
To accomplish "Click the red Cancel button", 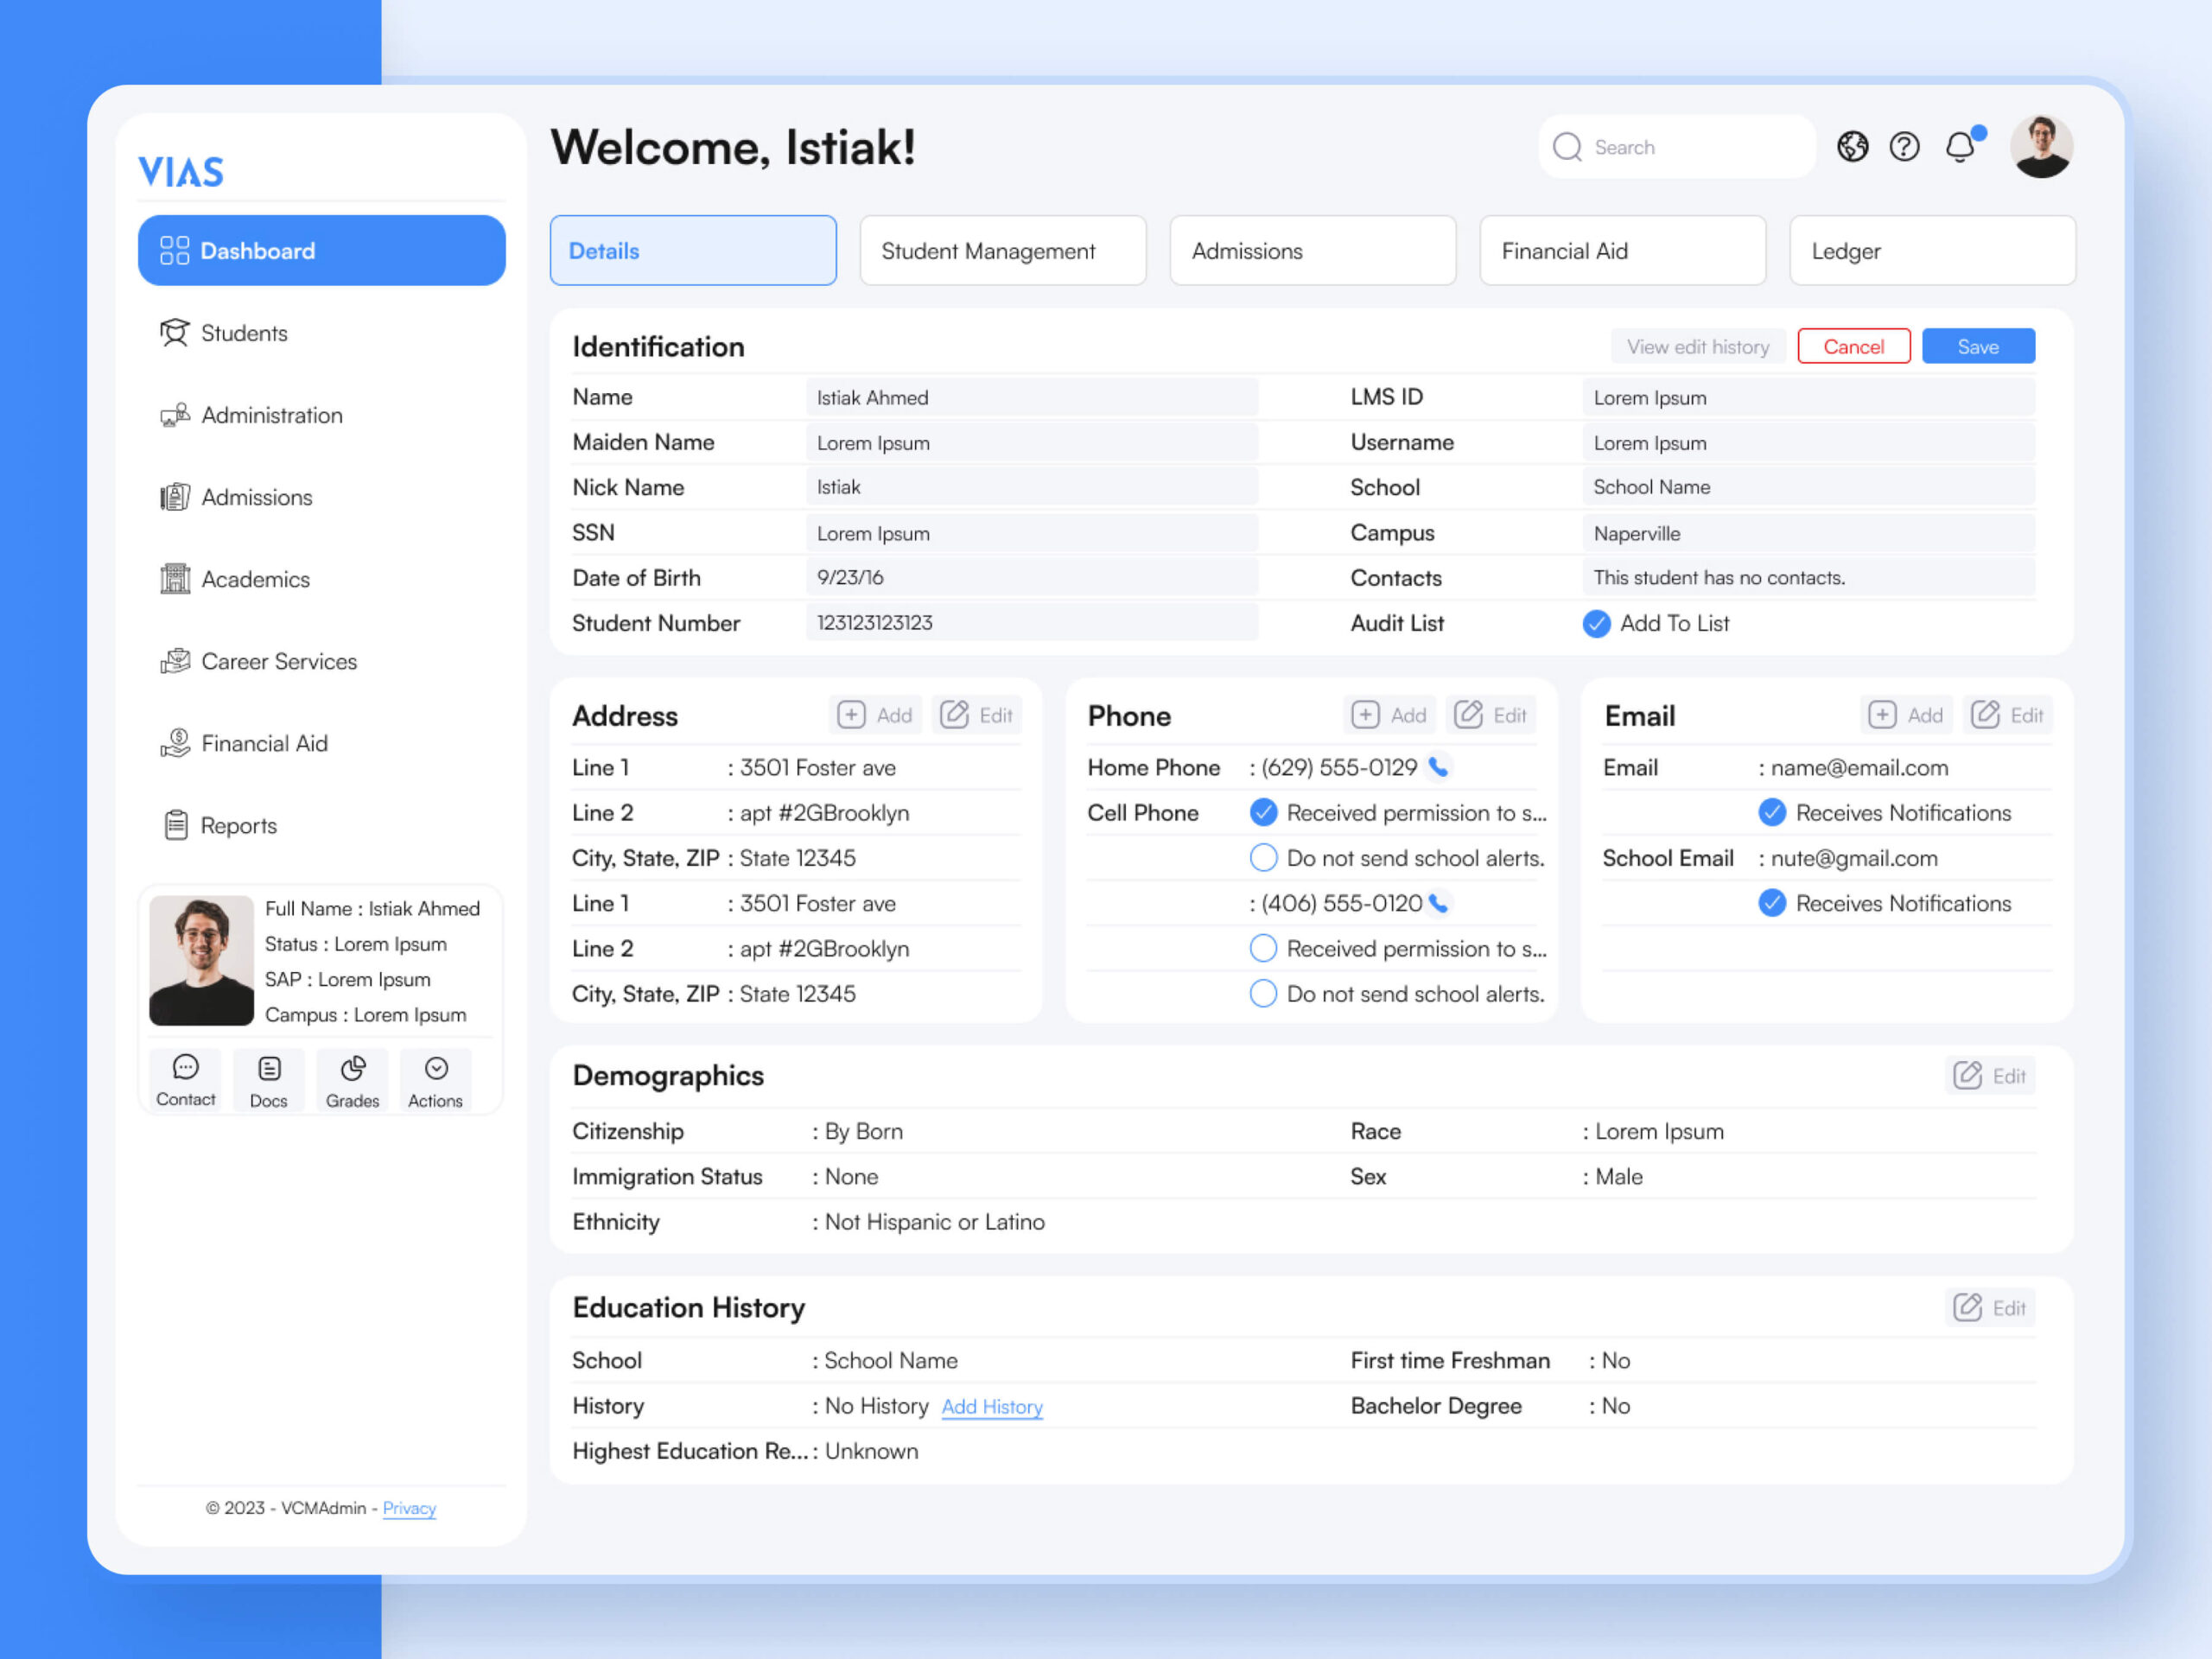I will [x=1853, y=346].
